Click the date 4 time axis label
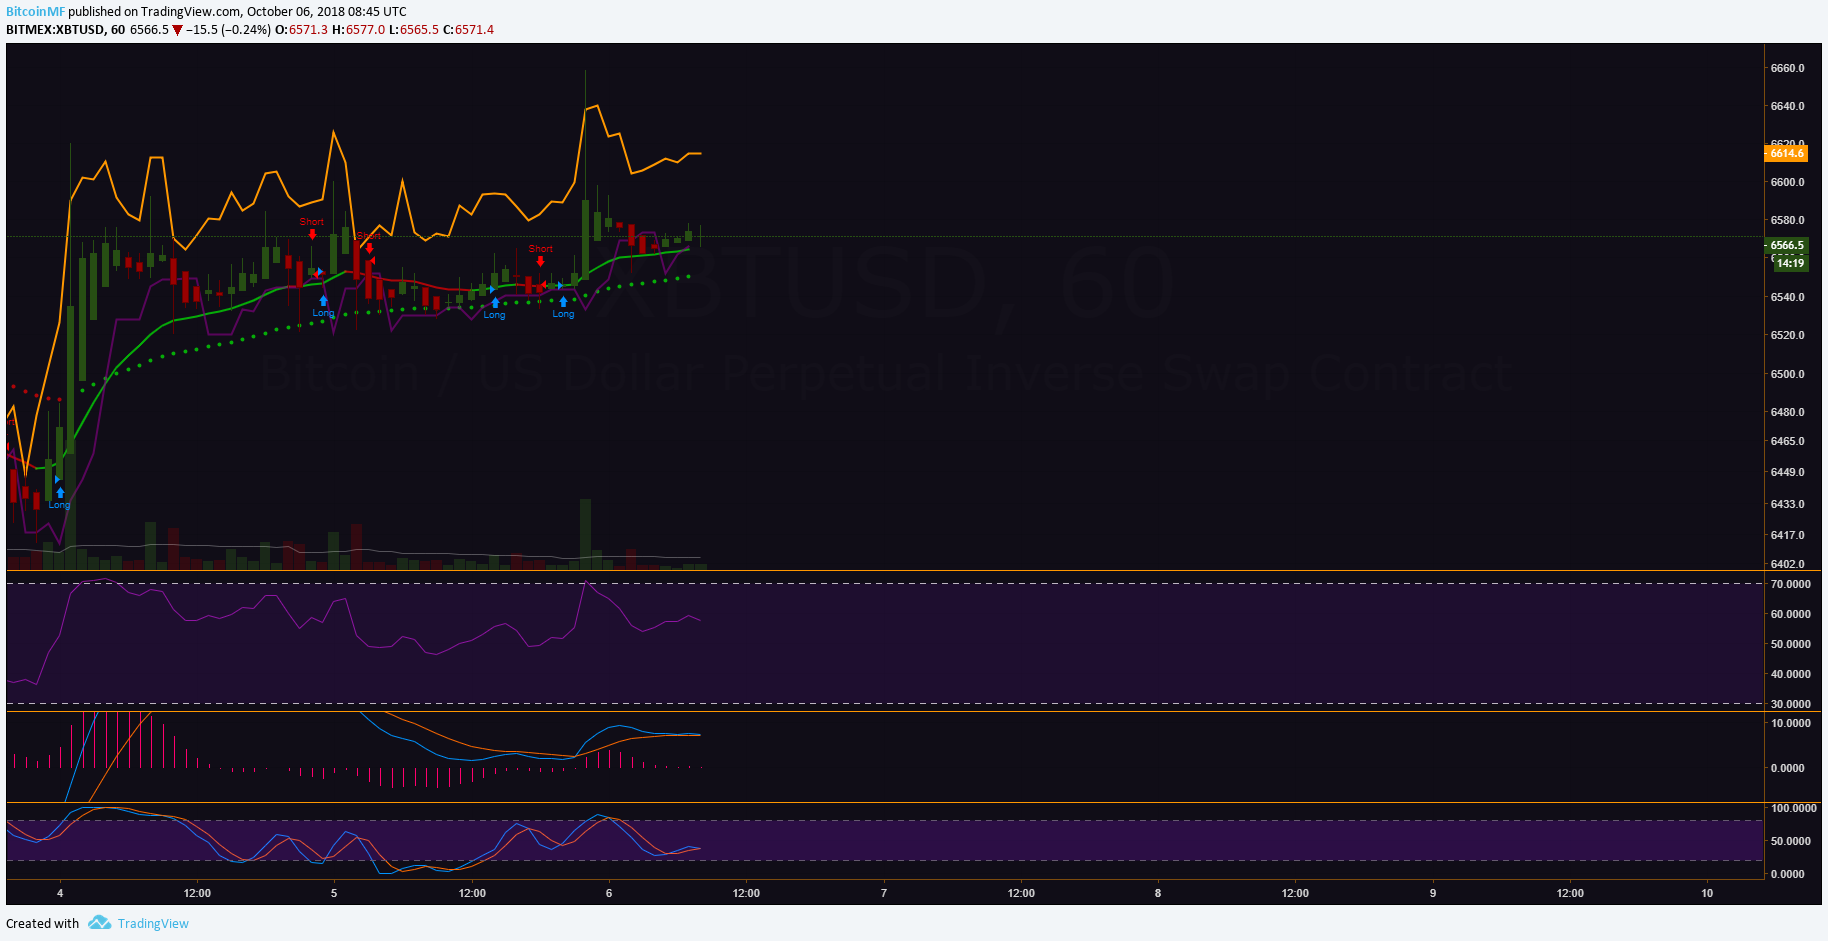This screenshot has width=1828, height=941. (x=60, y=893)
